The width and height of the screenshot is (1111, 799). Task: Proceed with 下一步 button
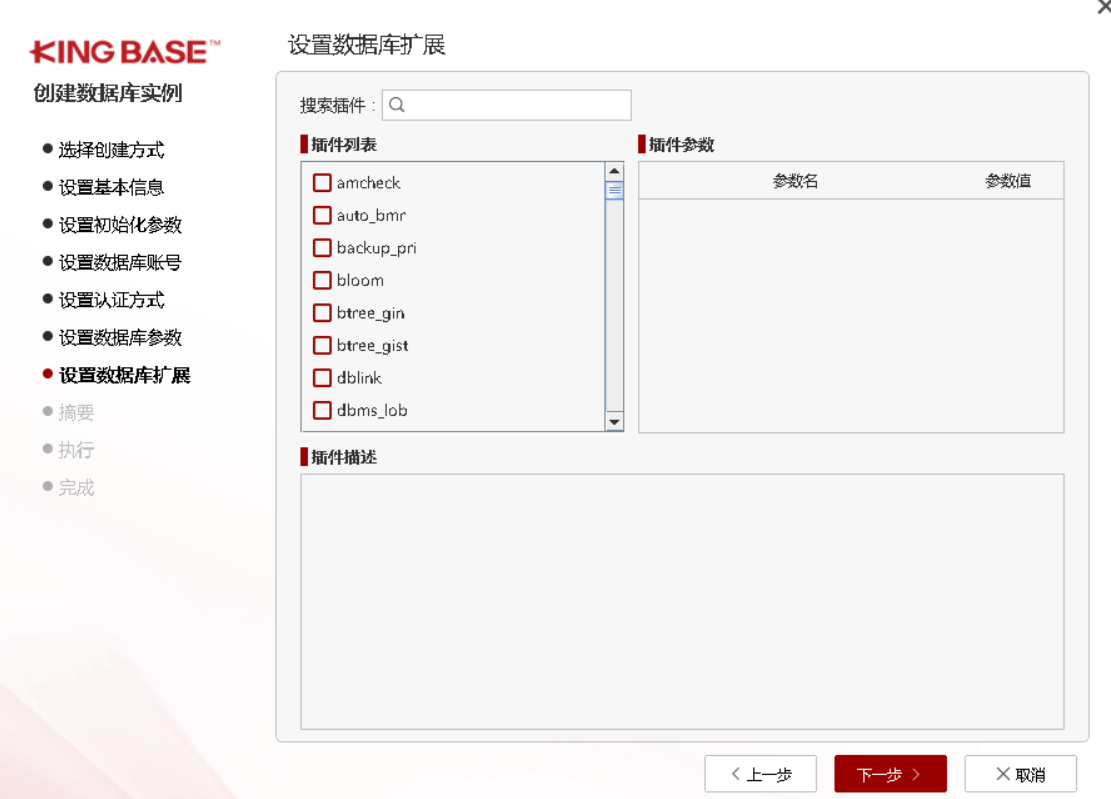[x=890, y=774]
